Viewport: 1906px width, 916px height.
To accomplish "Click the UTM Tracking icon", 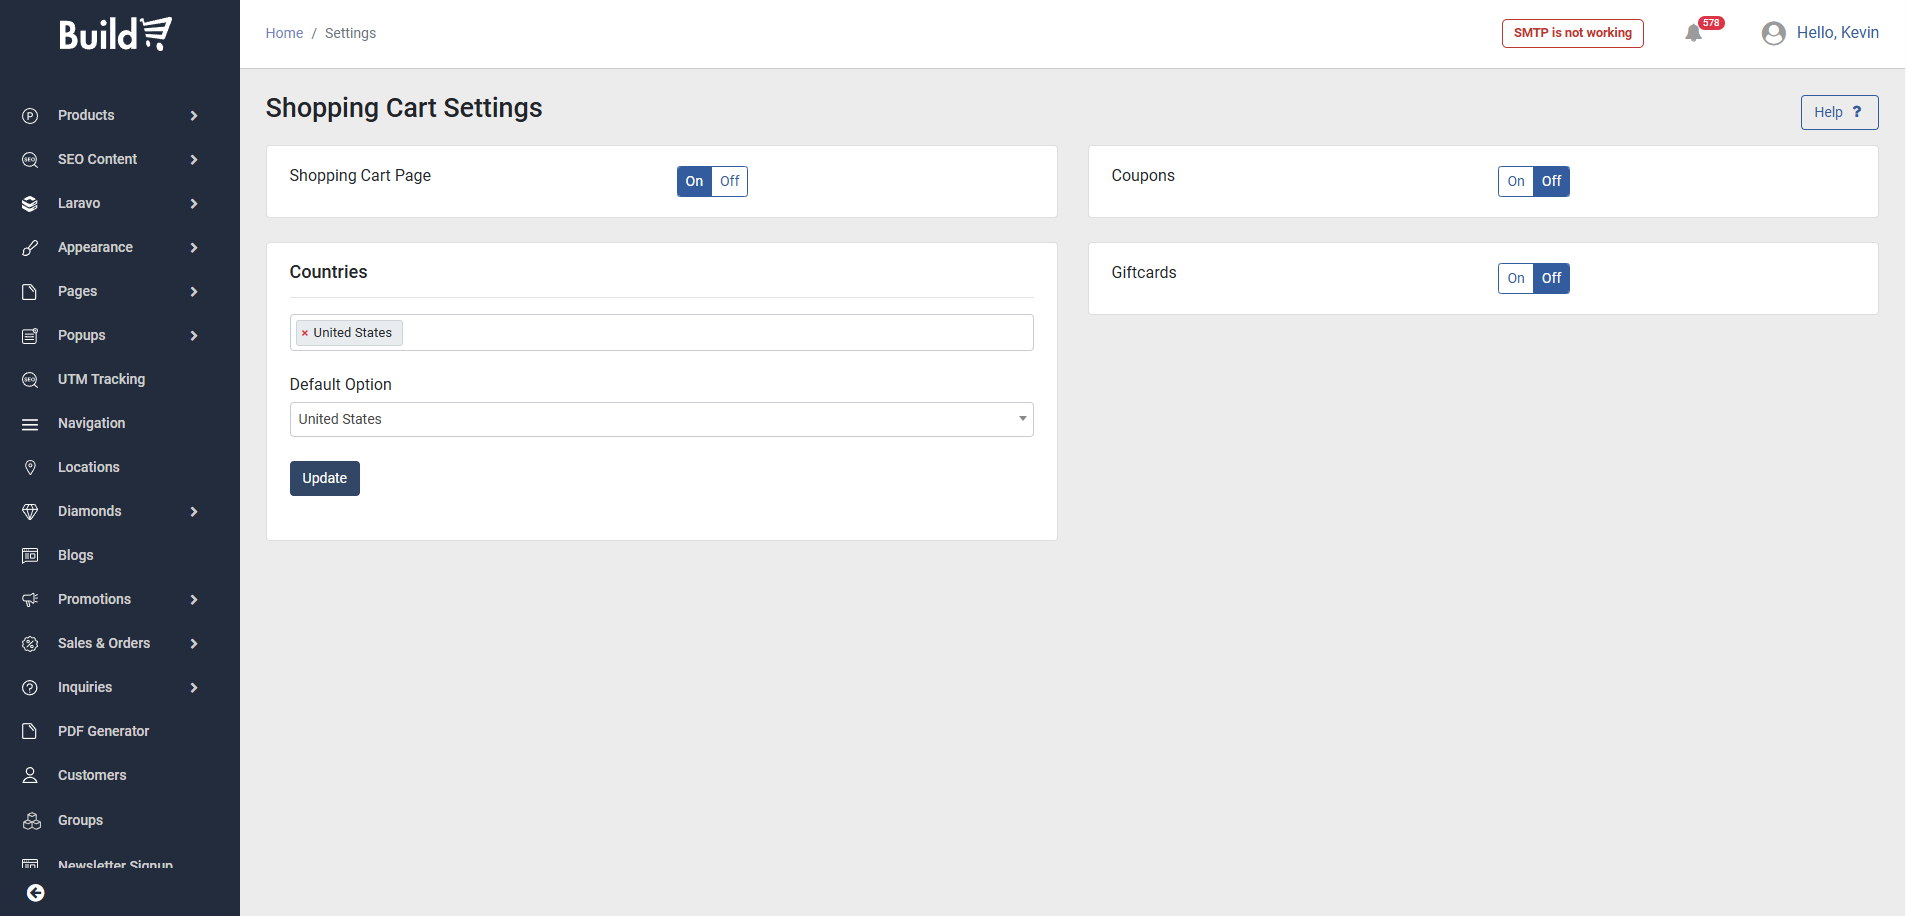I will click(x=30, y=380).
